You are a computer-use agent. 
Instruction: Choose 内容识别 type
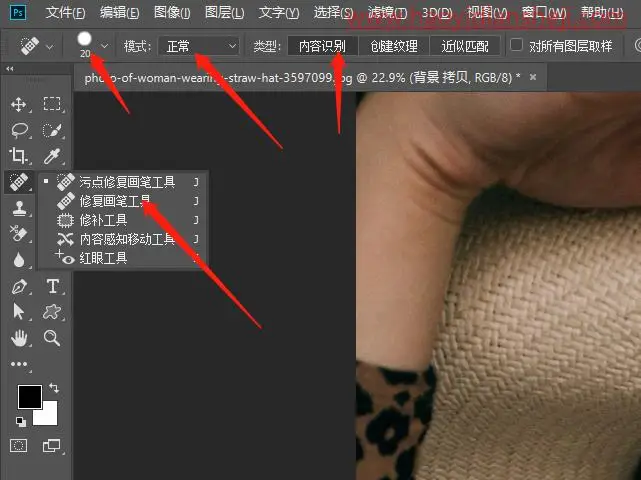[322, 46]
